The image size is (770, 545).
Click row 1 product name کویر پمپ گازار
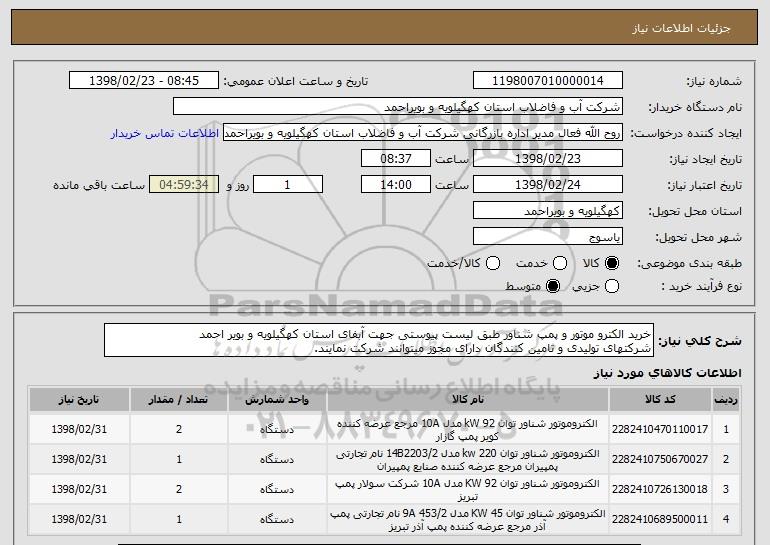coord(468,430)
